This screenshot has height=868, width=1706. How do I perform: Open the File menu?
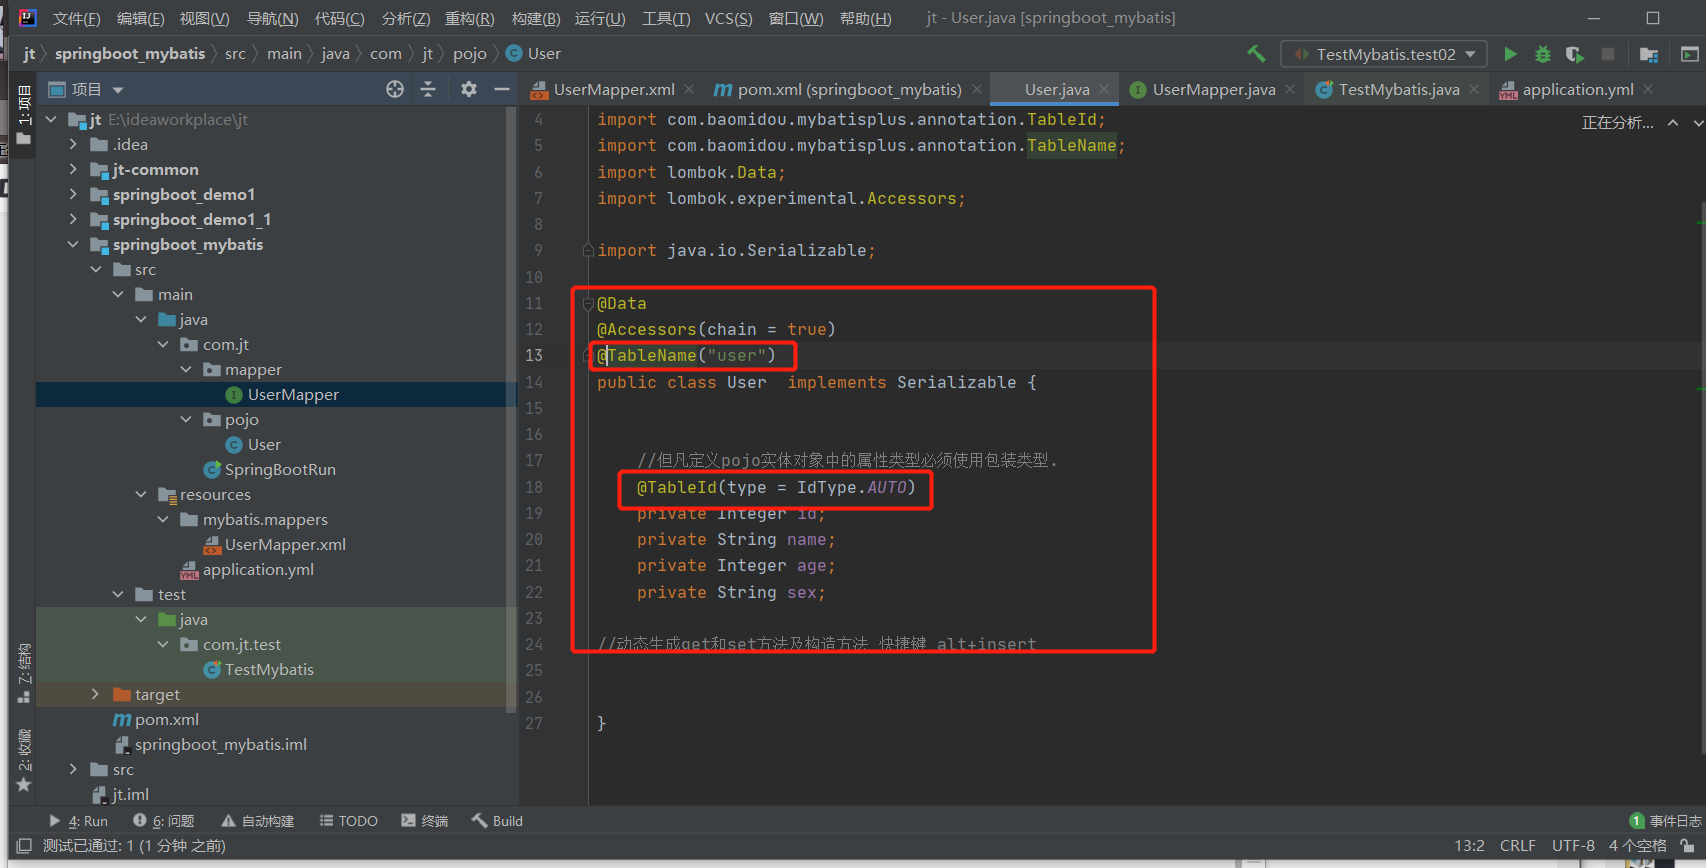click(x=76, y=18)
